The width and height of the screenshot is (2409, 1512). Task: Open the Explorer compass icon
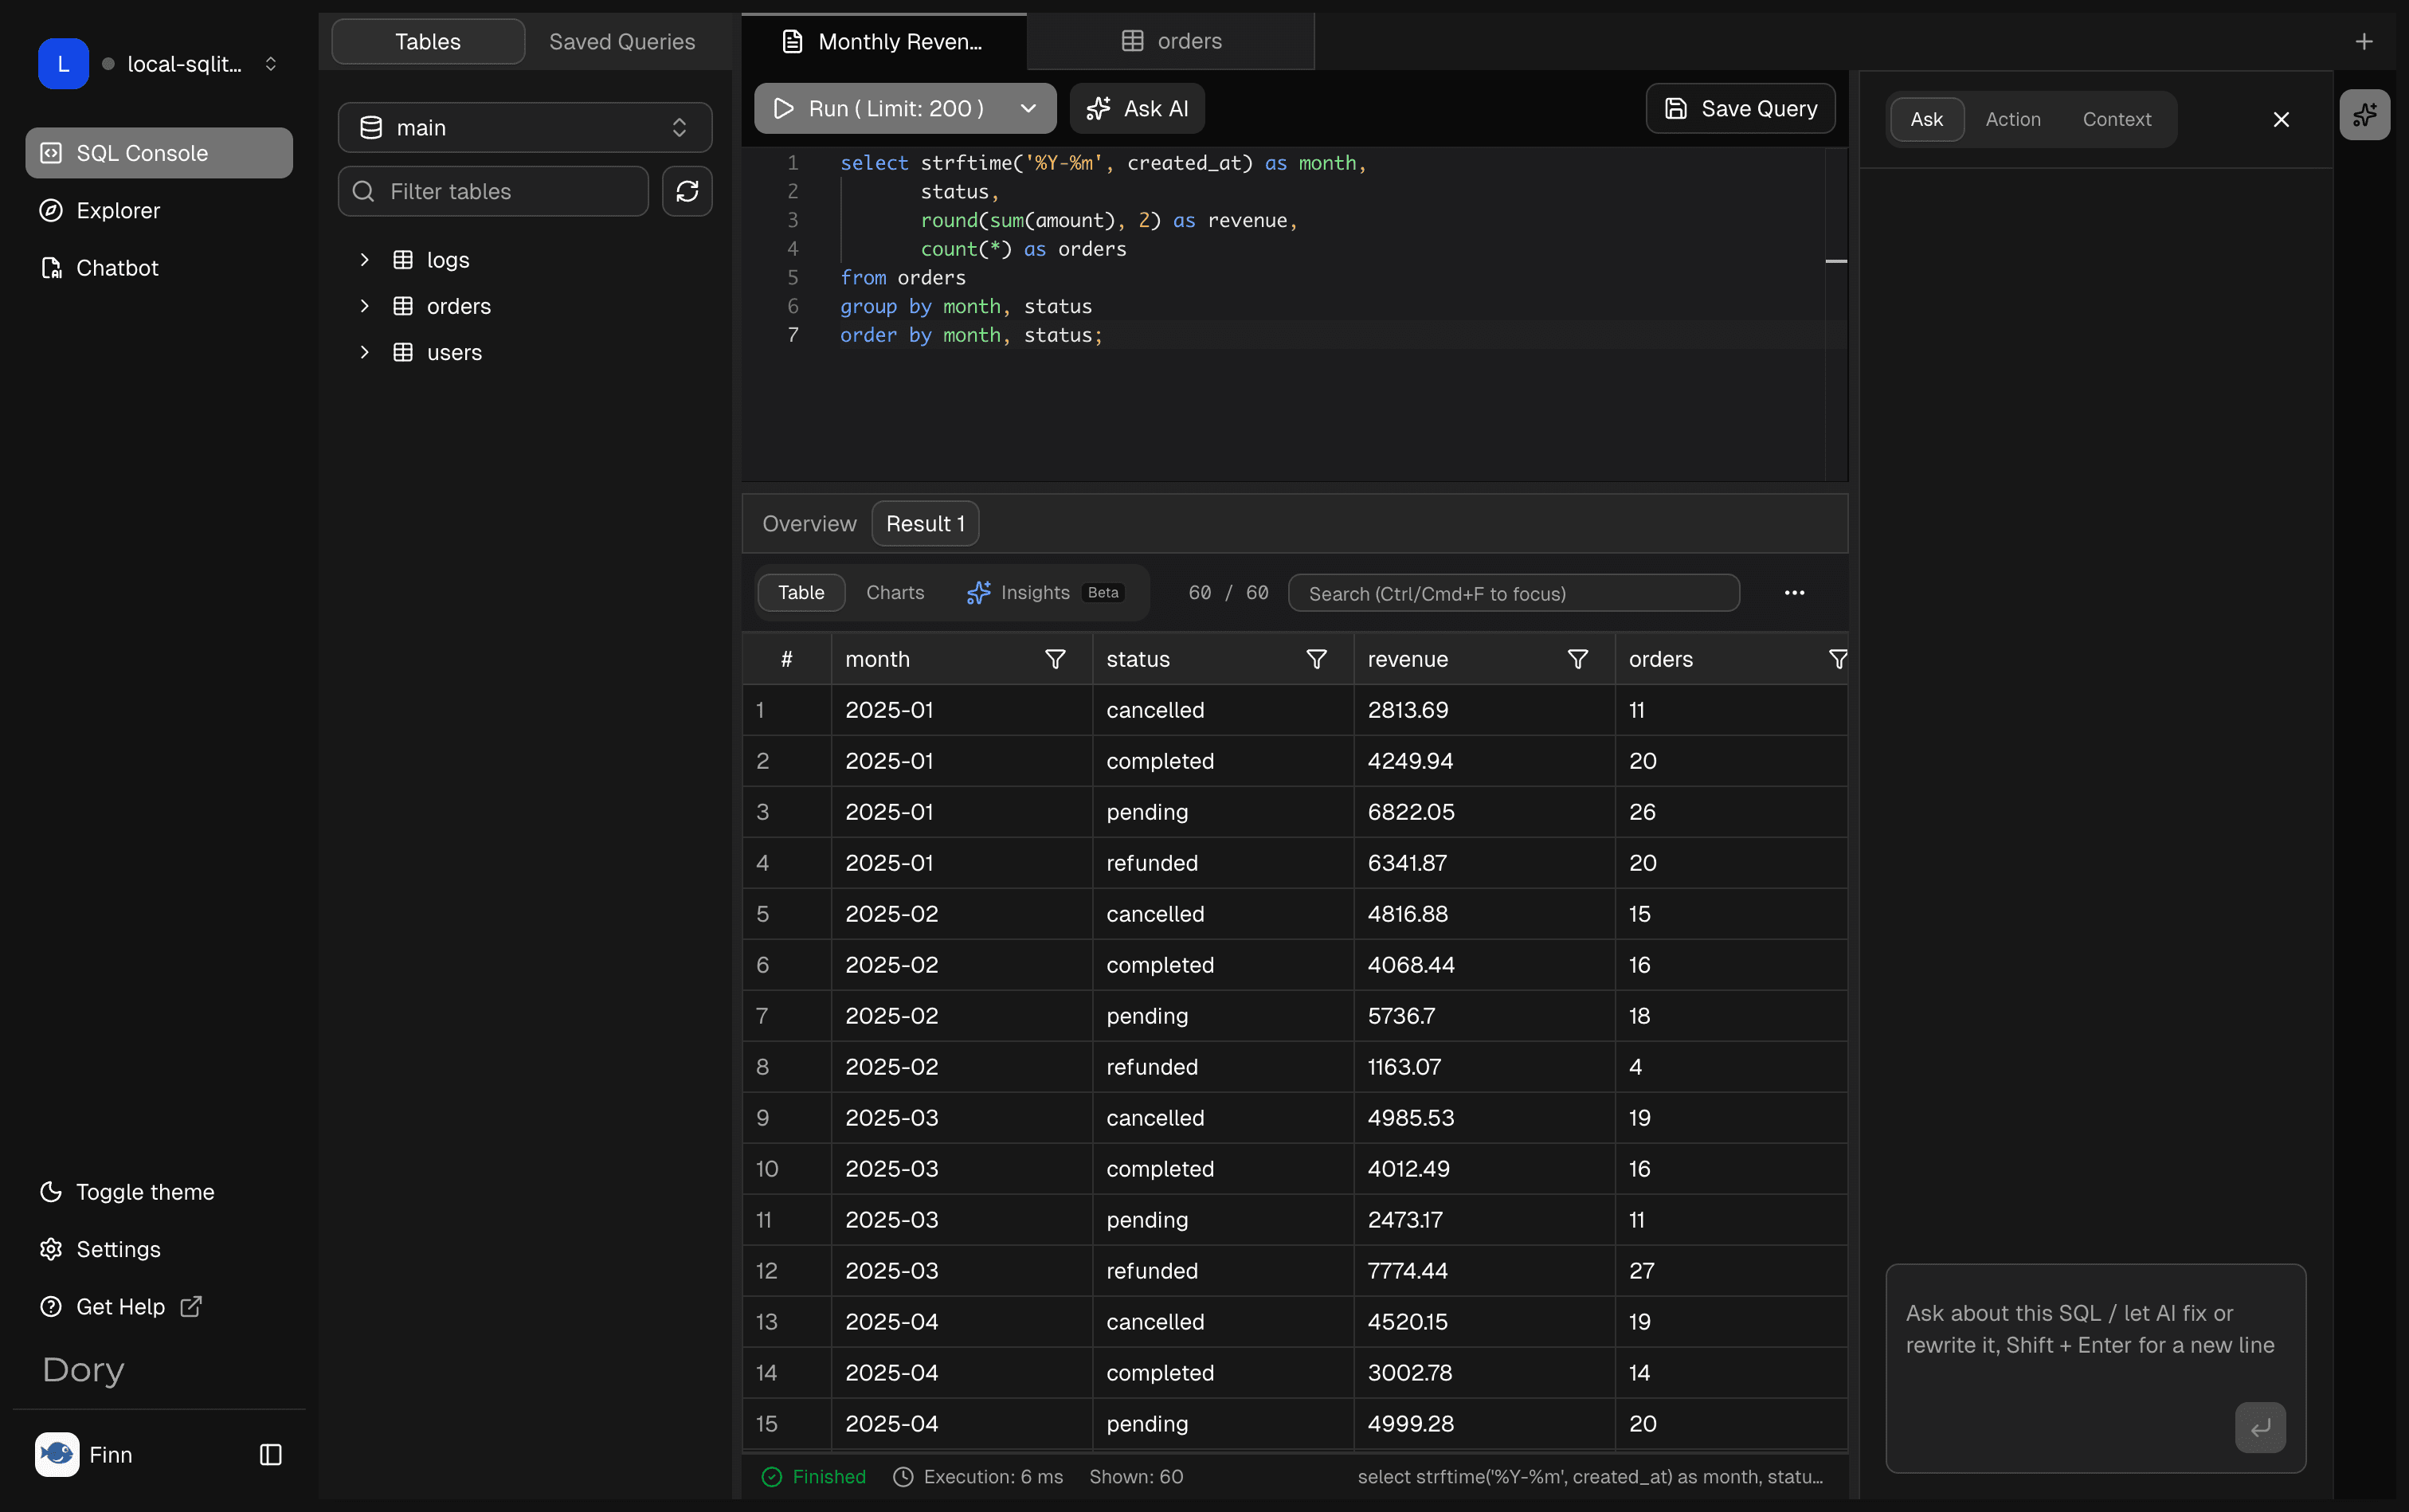click(x=51, y=210)
